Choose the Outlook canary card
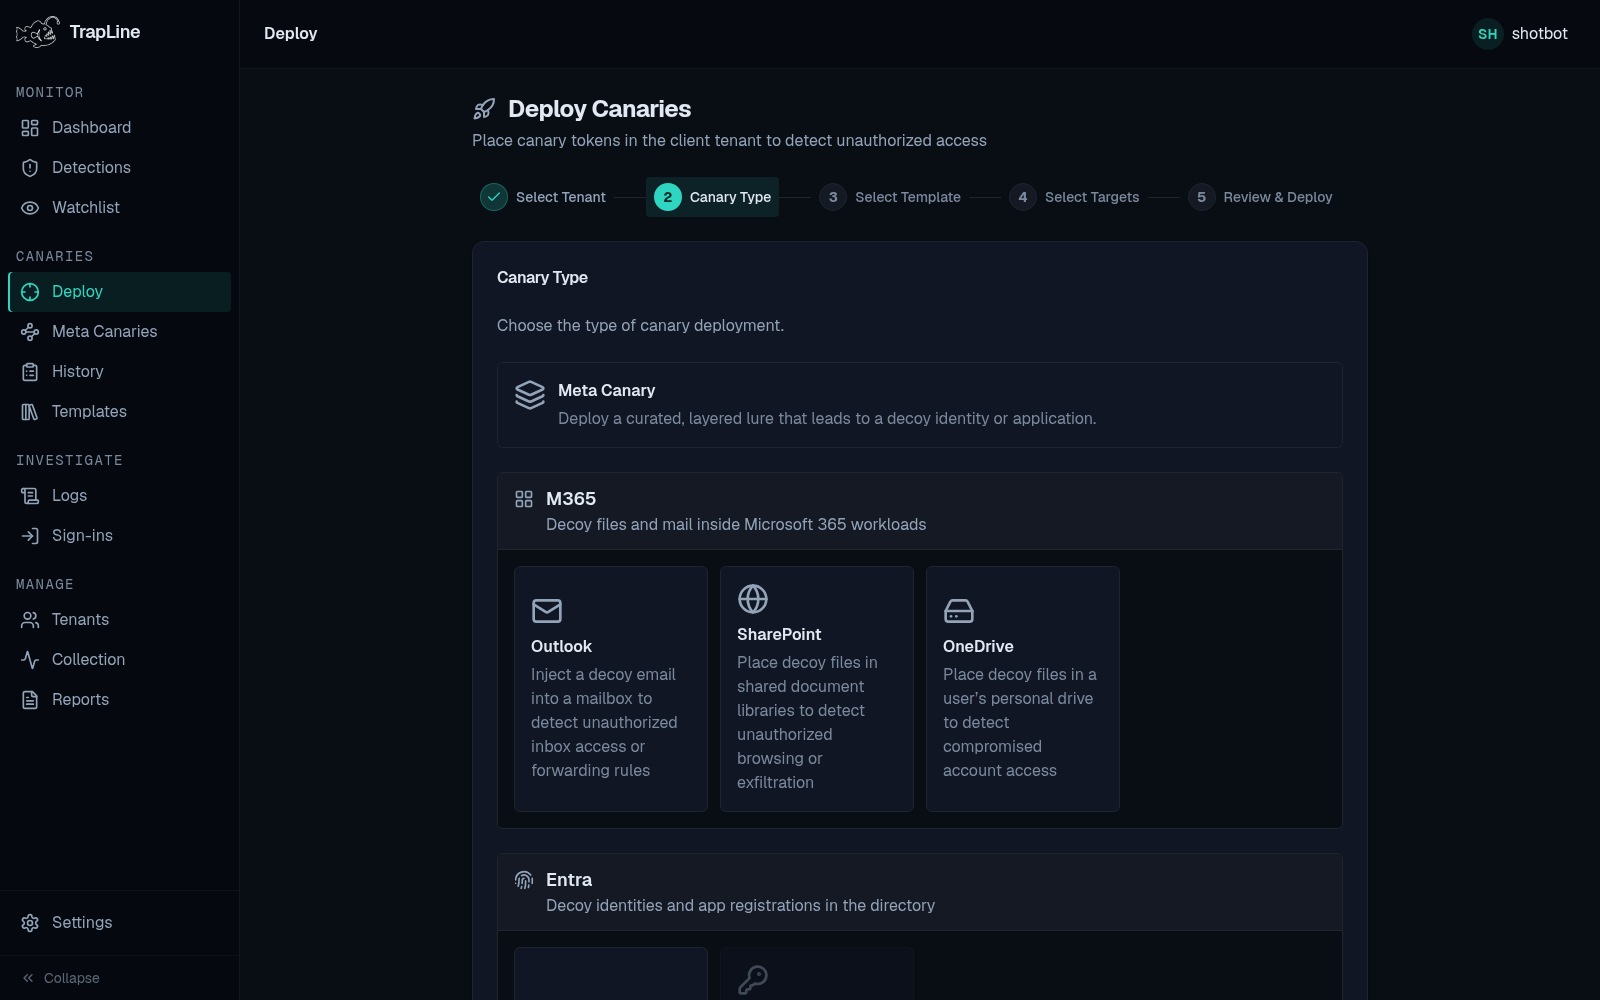This screenshot has height=1000, width=1600. pos(611,689)
